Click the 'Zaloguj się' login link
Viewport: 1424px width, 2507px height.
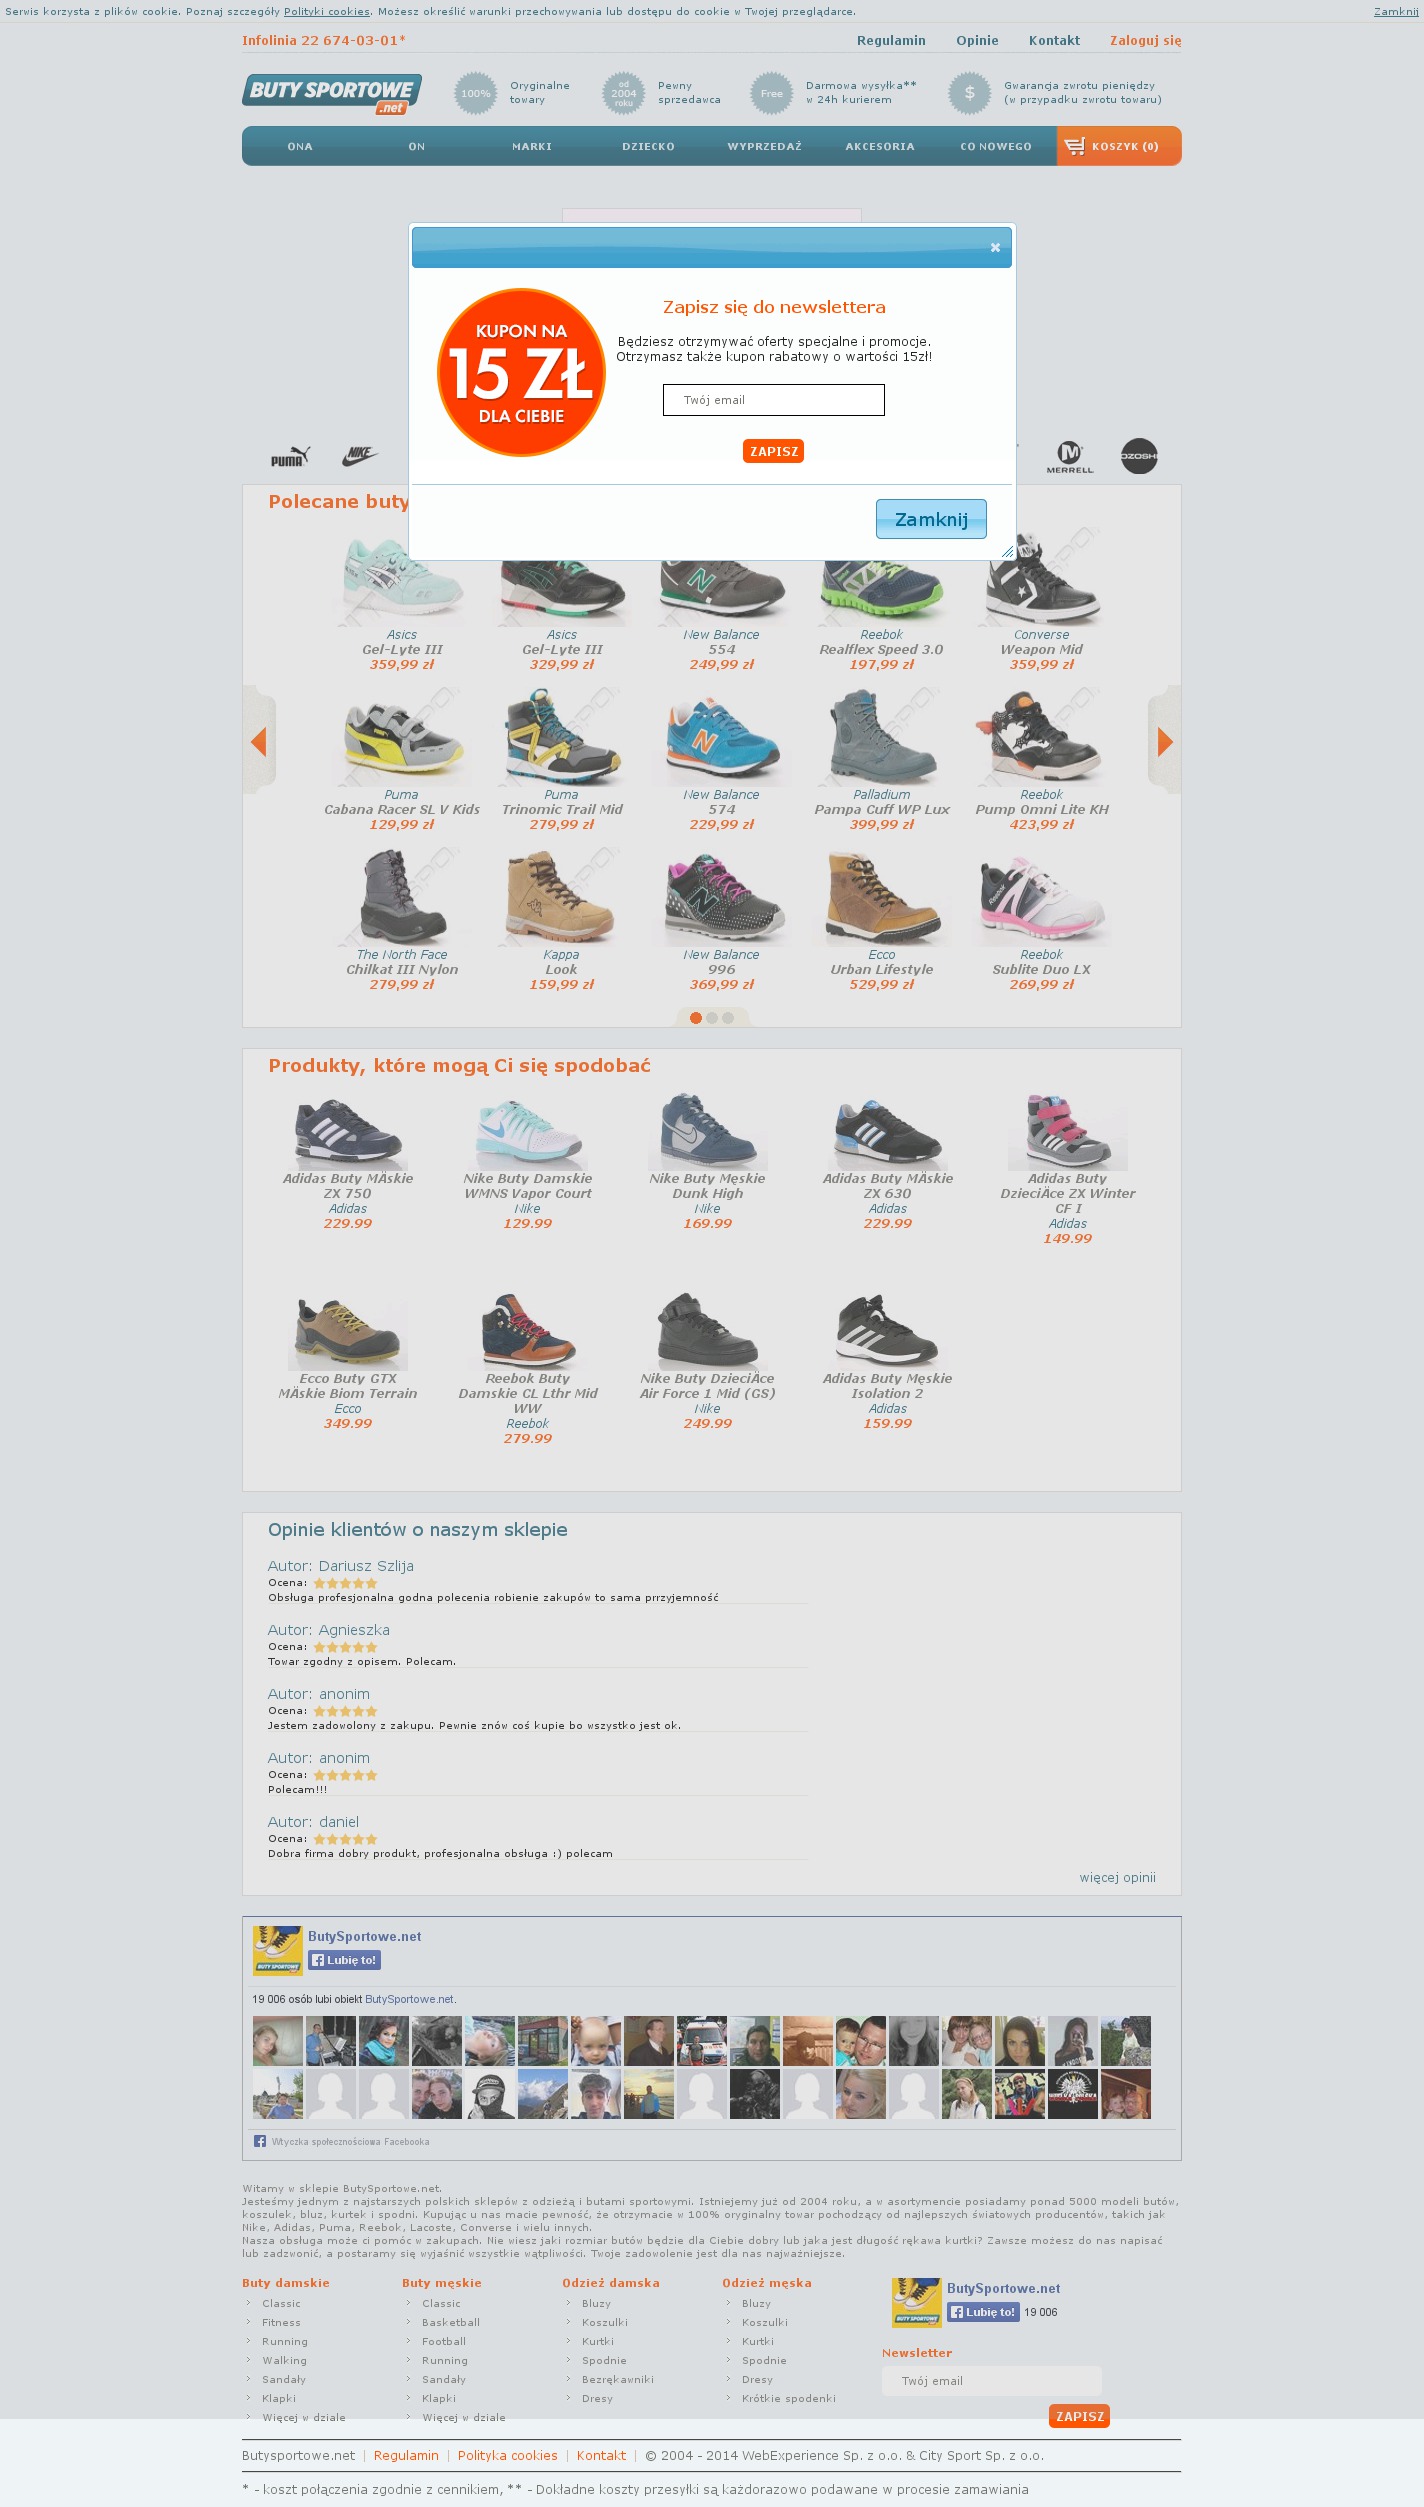tap(1146, 41)
